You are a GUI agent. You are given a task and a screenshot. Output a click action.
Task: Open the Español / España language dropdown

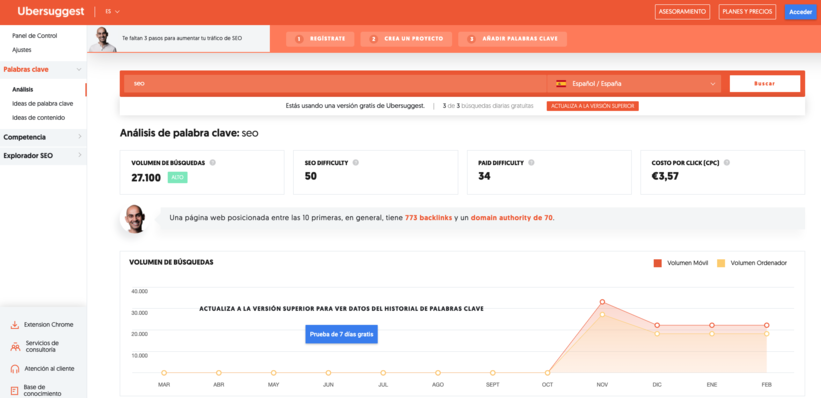pyautogui.click(x=634, y=84)
